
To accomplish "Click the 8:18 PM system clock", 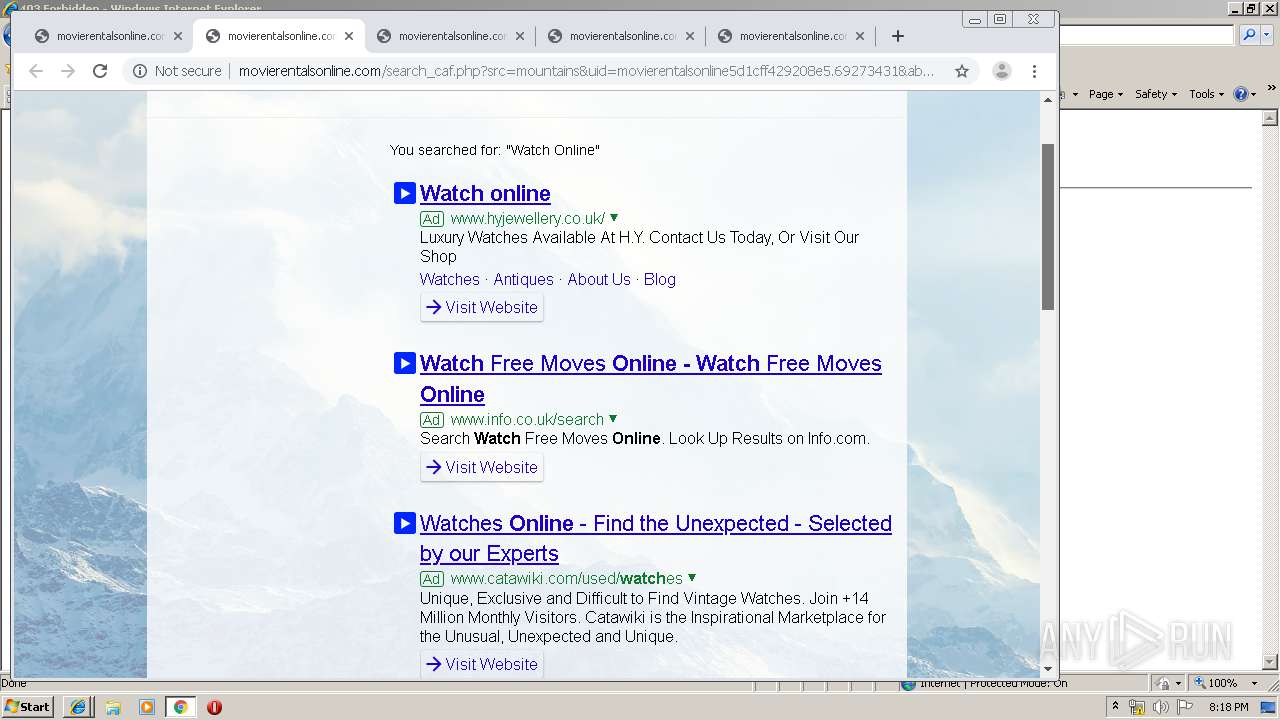I will [x=1228, y=707].
